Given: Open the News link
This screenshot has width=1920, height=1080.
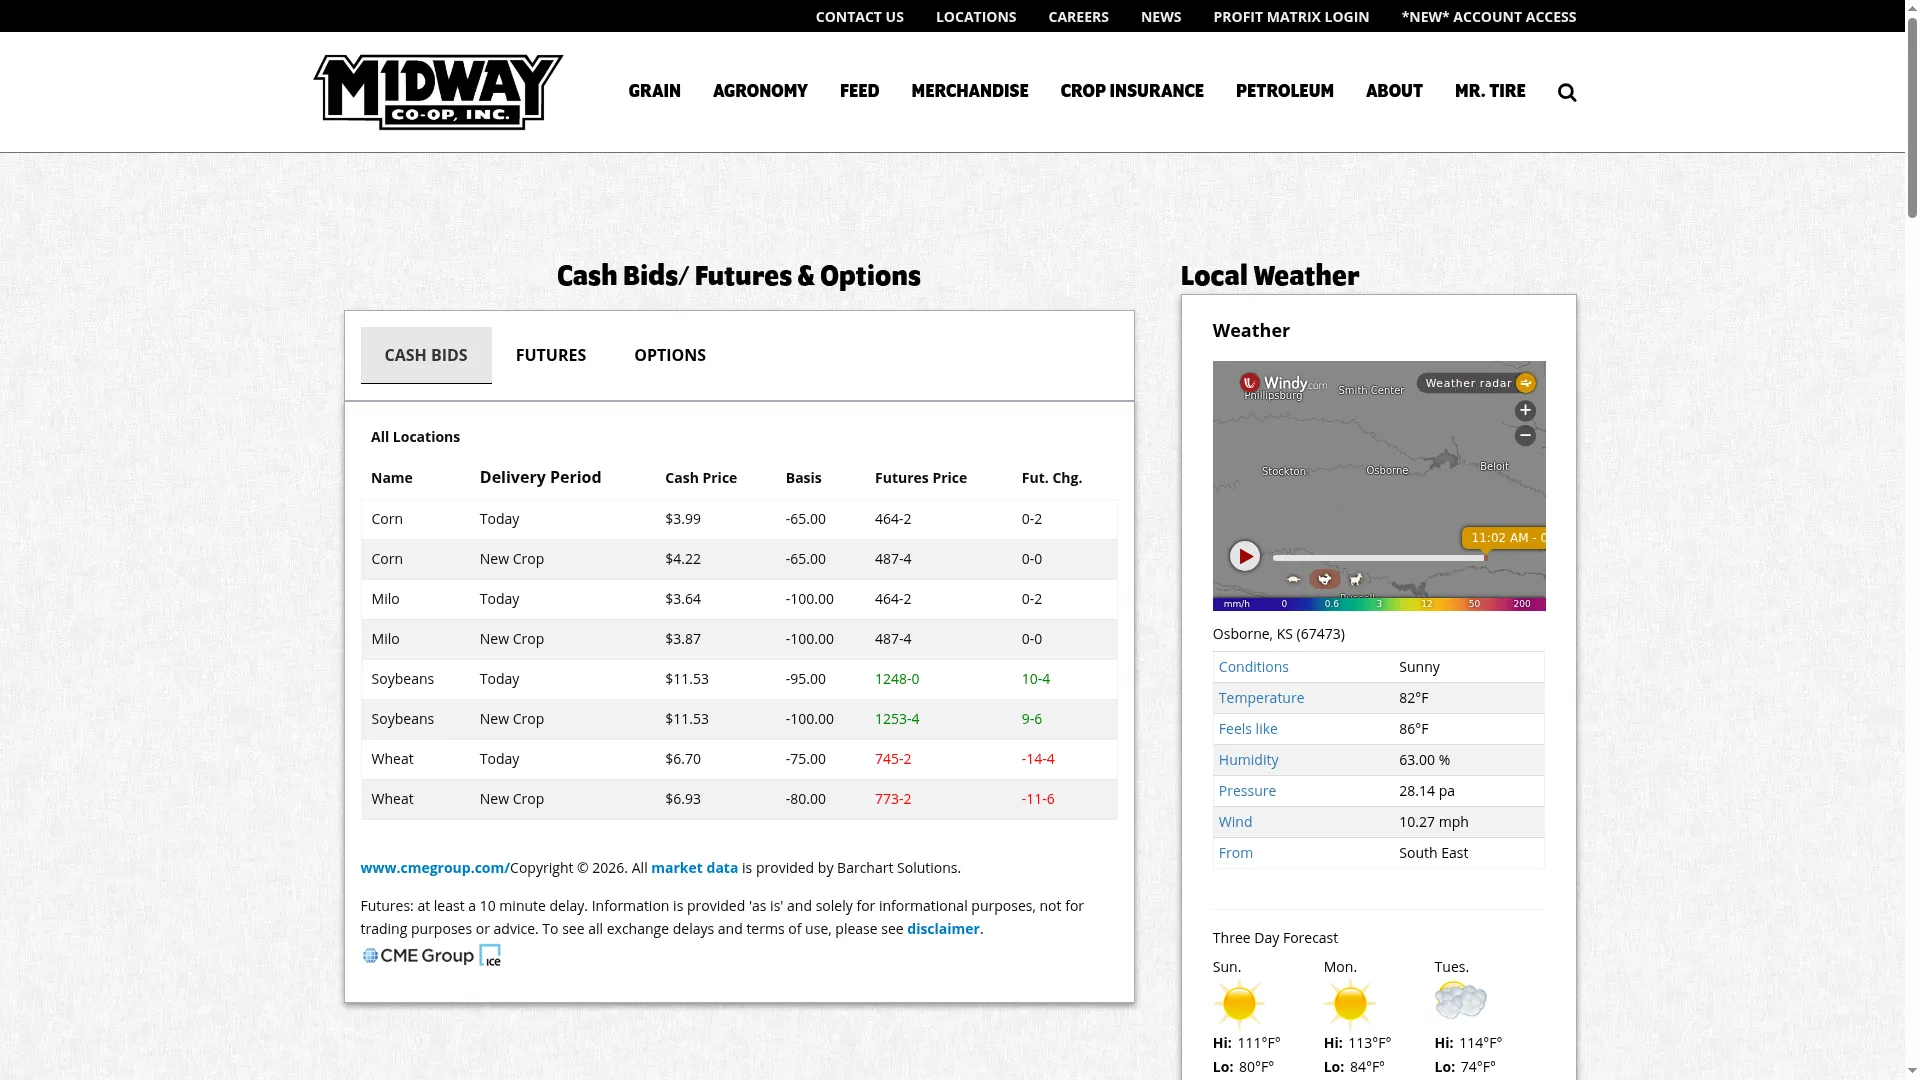Looking at the screenshot, I should pyautogui.click(x=1161, y=17).
